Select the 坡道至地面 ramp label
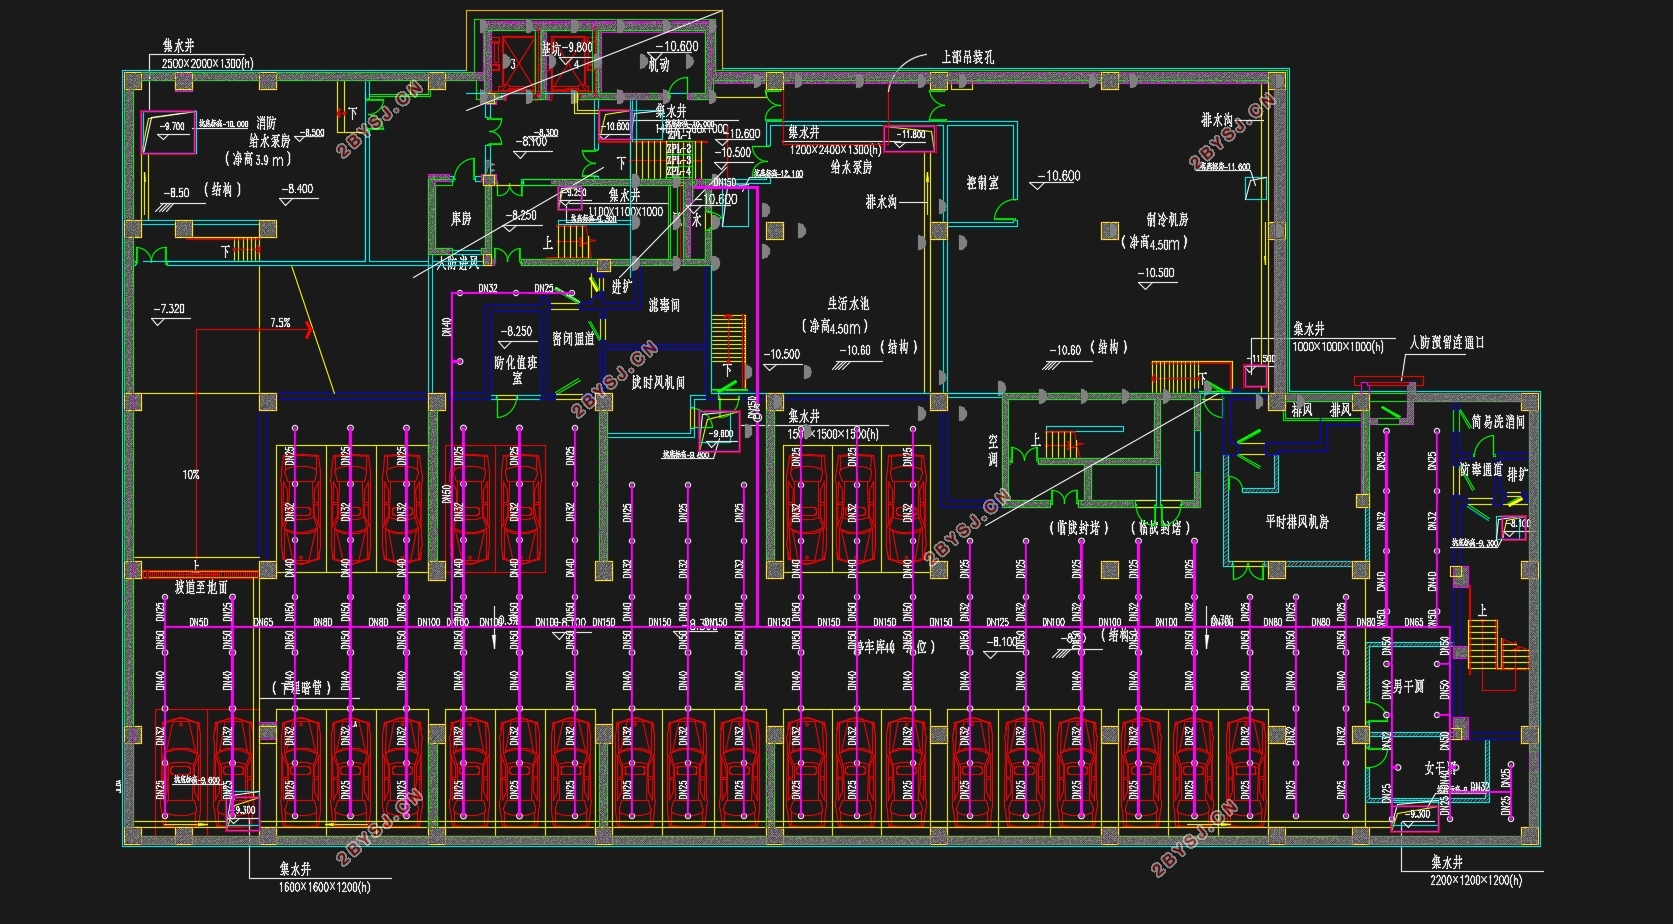The height and width of the screenshot is (924, 1673). [x=201, y=587]
